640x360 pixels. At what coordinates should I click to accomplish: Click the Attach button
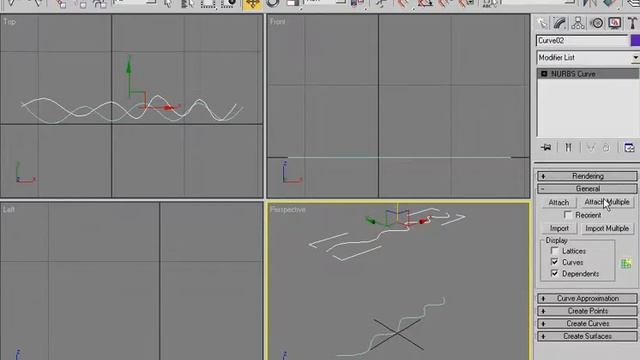pos(559,202)
